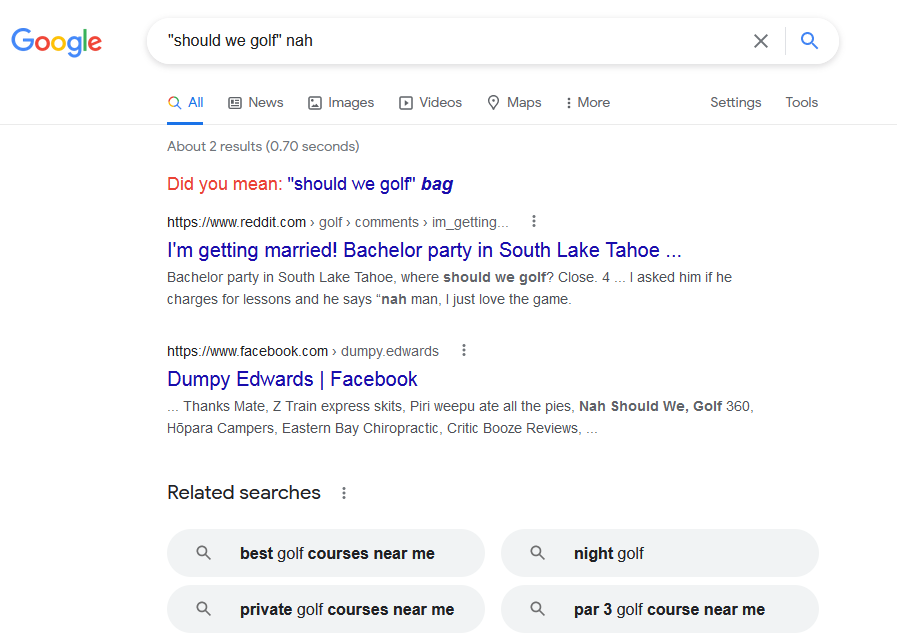Click the blue magnifier search button
Viewport: 897px width, 643px height.
(x=809, y=41)
